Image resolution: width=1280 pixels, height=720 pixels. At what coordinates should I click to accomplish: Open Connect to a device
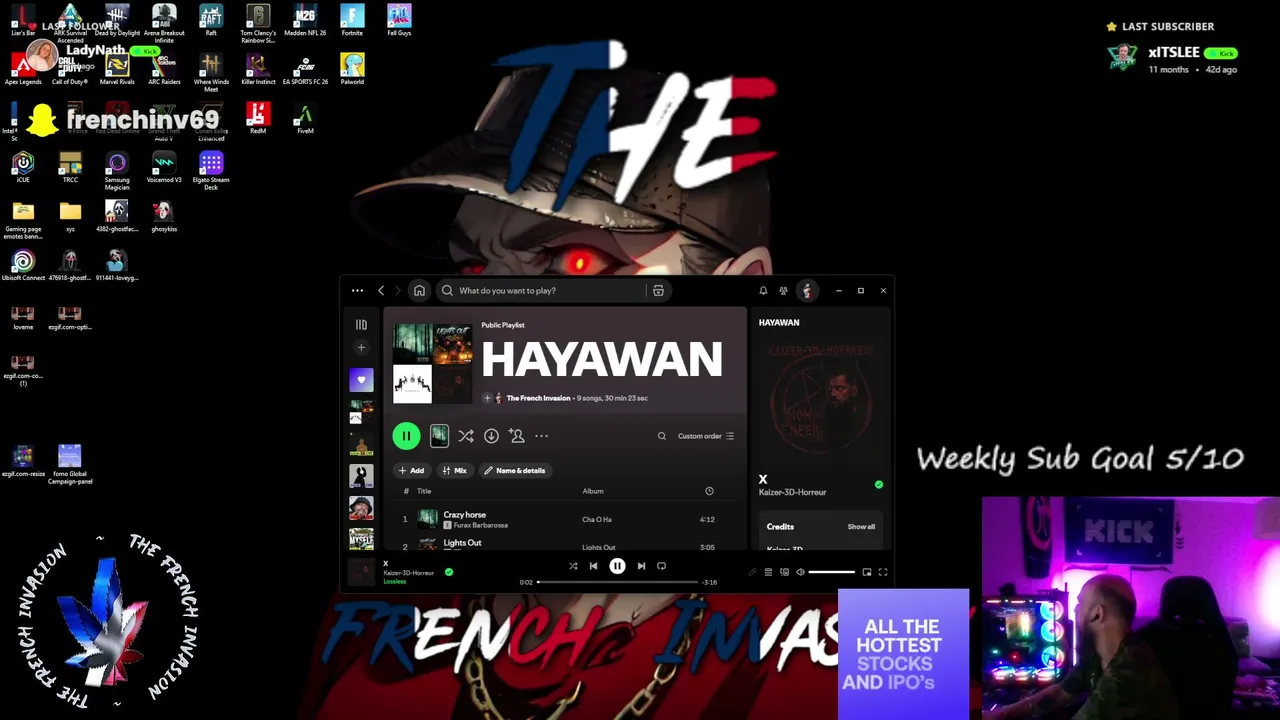click(x=784, y=572)
